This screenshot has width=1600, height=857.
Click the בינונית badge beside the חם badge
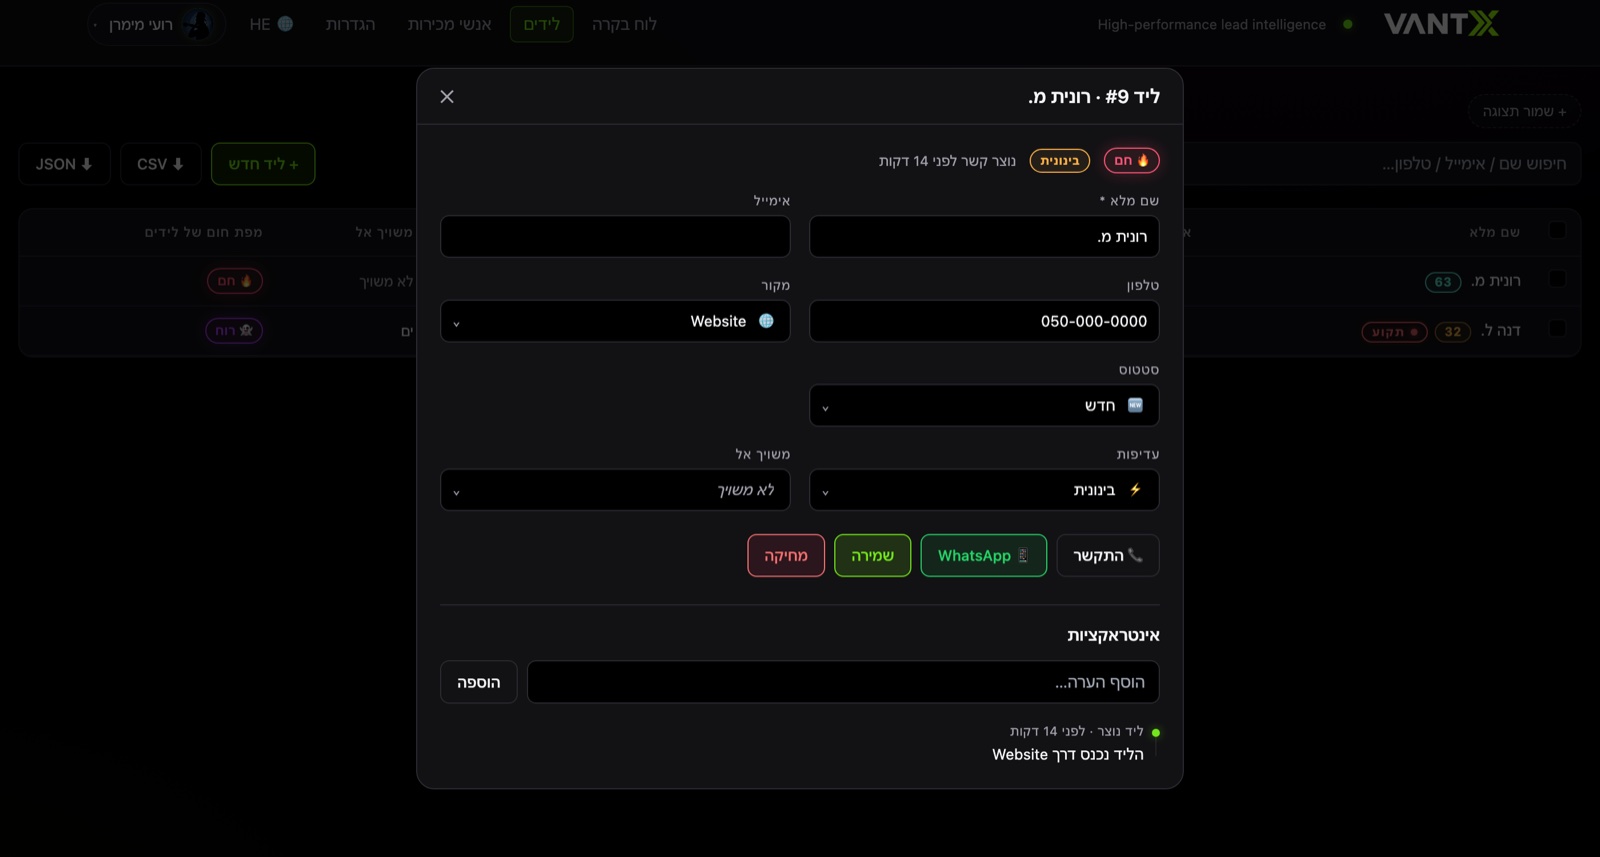1060,161
